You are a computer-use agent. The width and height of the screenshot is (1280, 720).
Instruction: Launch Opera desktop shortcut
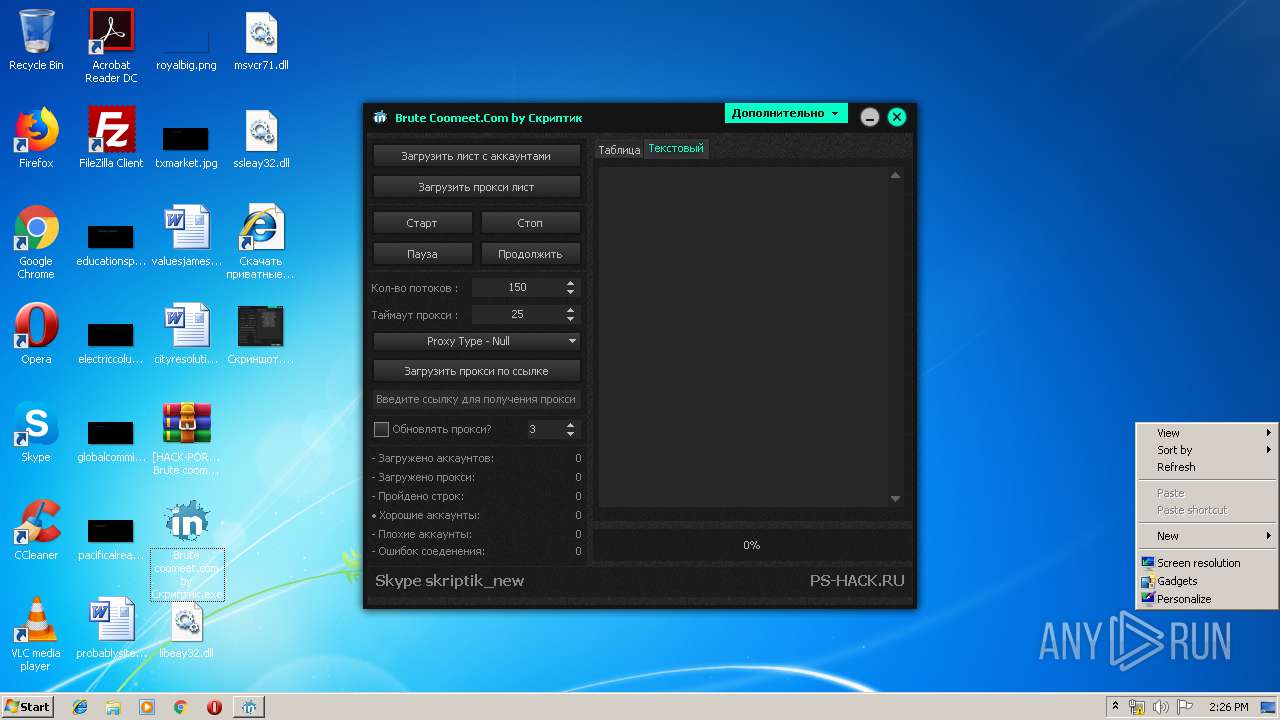pyautogui.click(x=36, y=334)
